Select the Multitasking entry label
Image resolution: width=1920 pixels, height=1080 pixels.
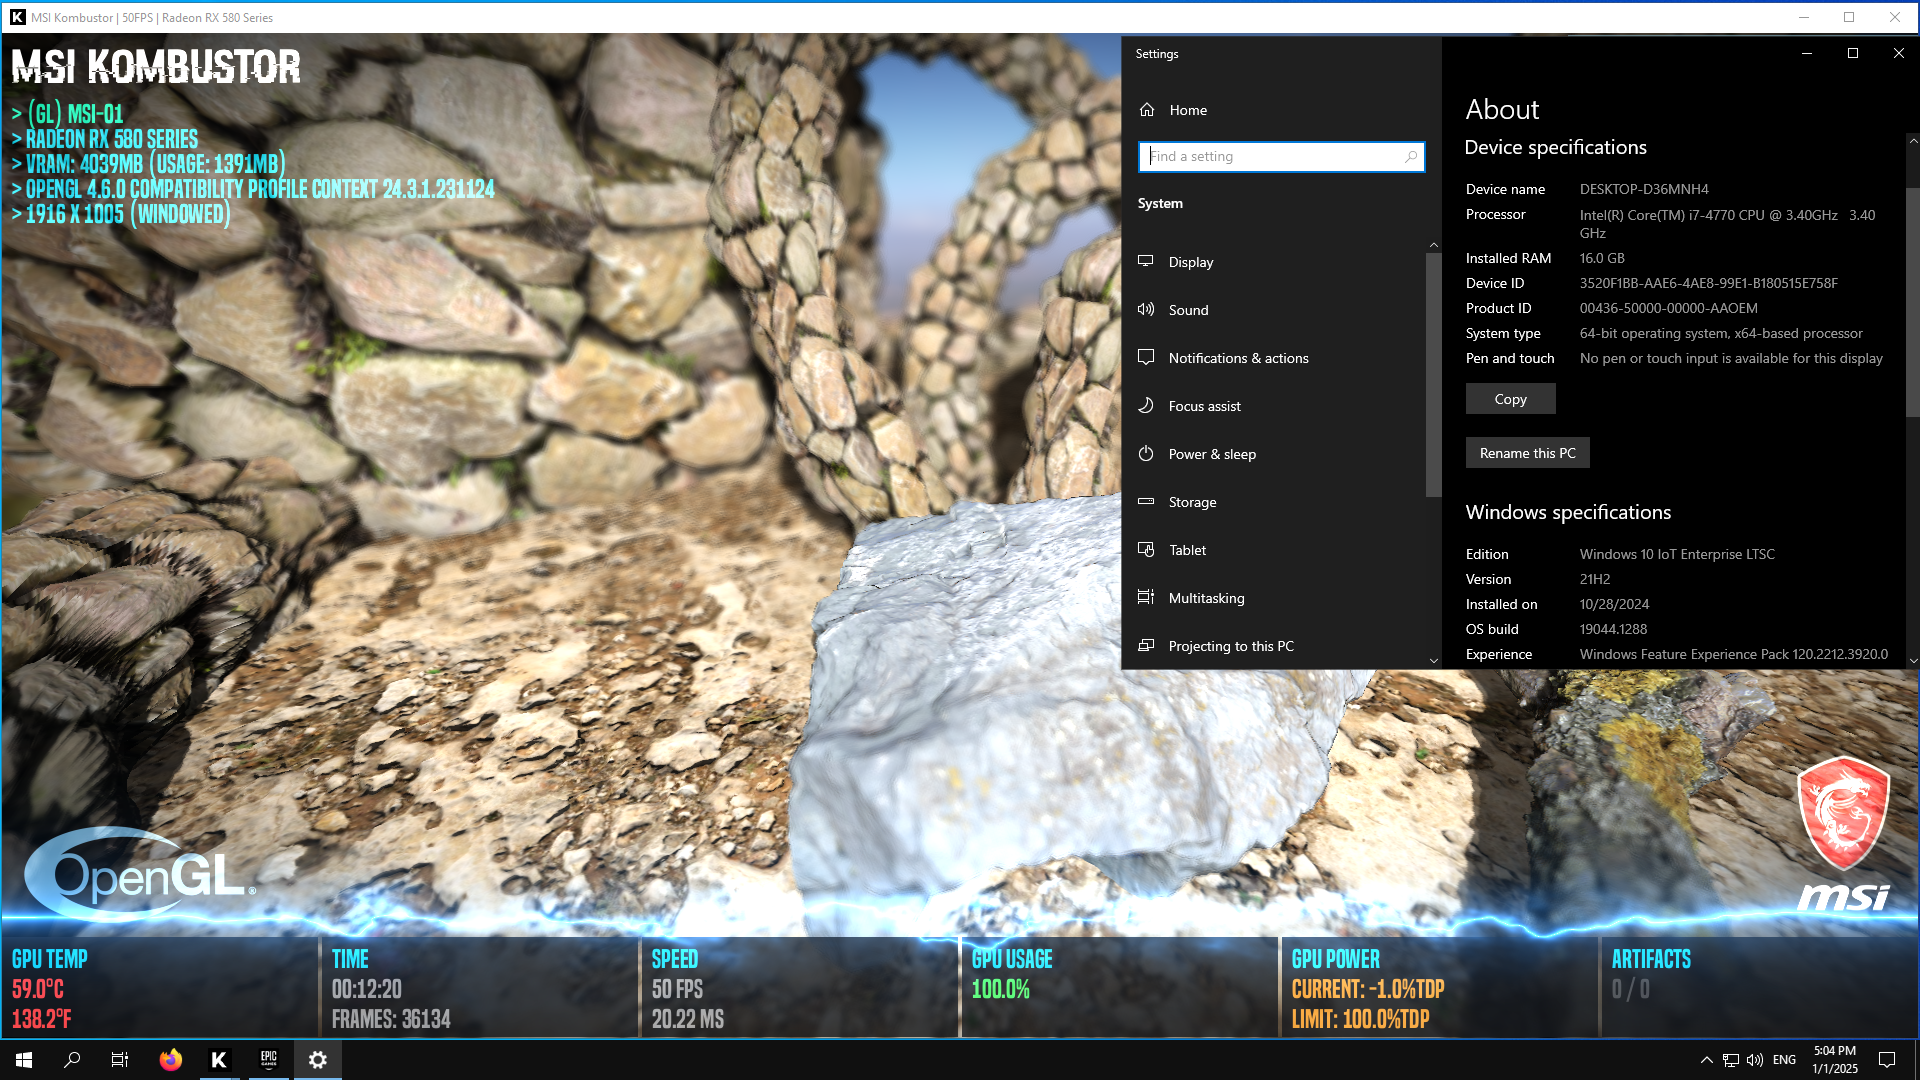coord(1206,598)
